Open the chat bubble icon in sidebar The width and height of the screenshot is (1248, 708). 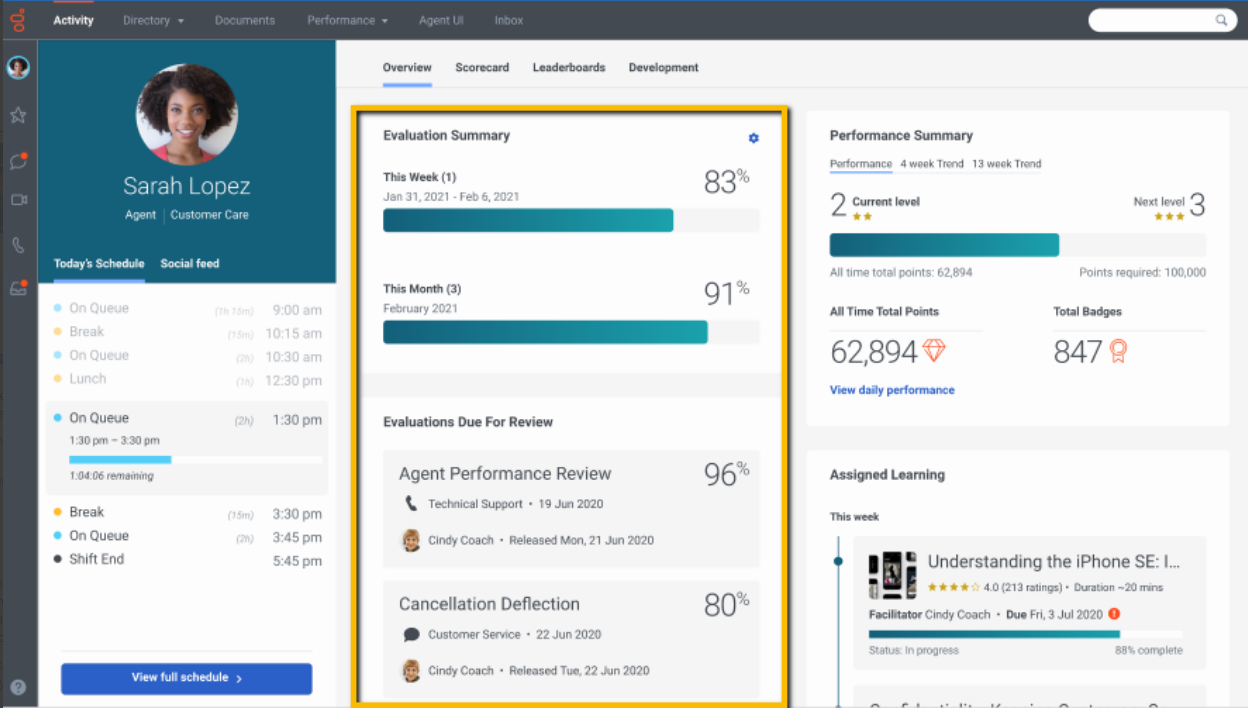coord(18,160)
